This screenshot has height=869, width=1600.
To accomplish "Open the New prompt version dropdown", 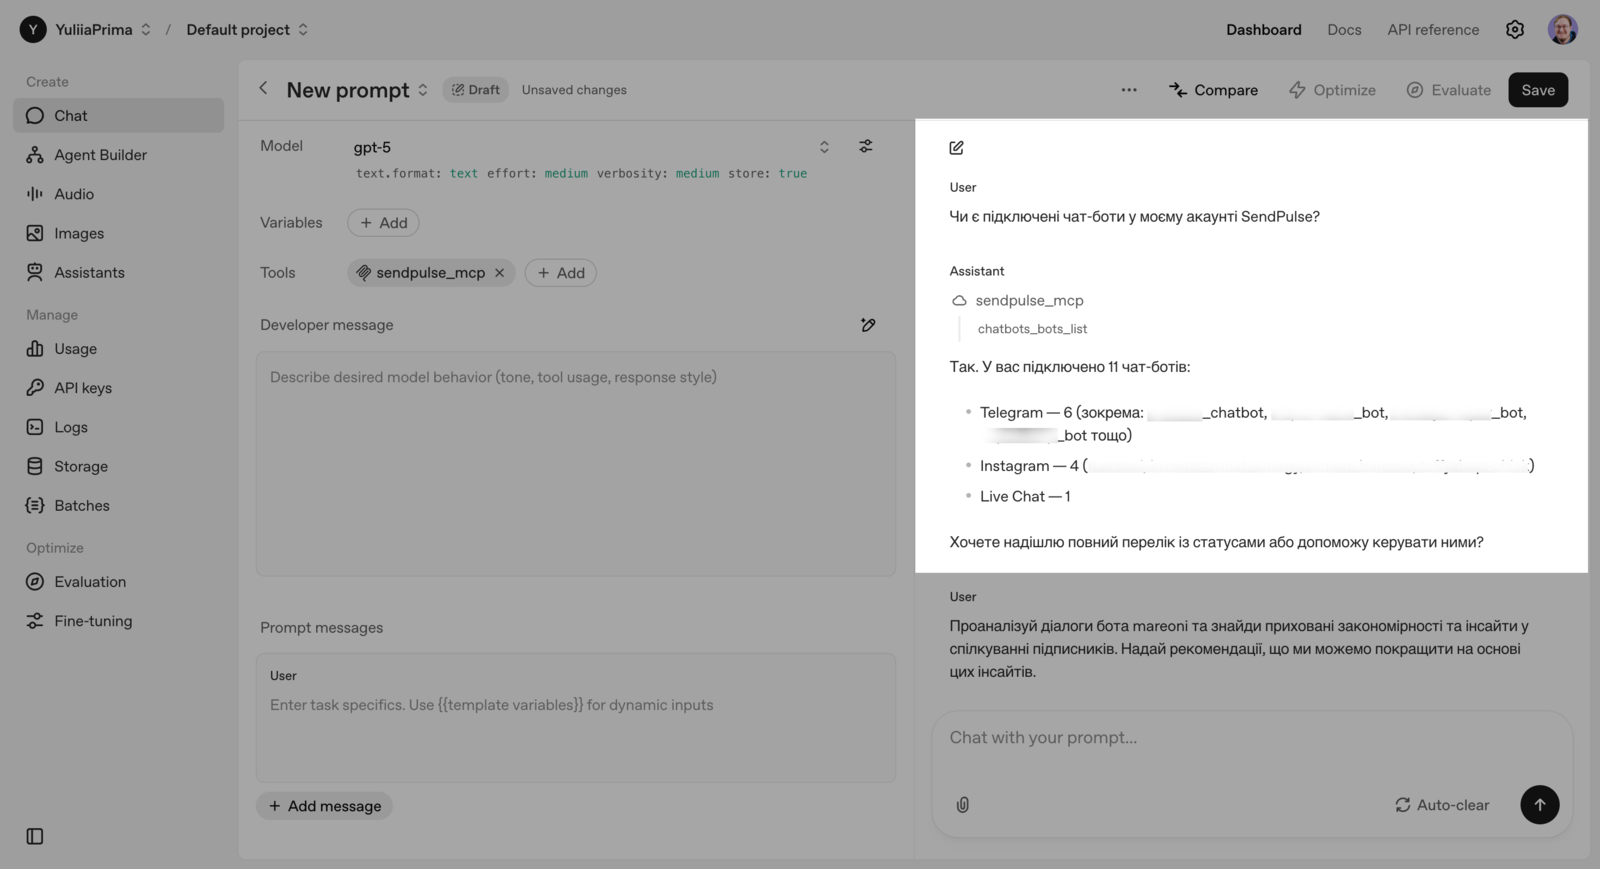I will point(423,90).
